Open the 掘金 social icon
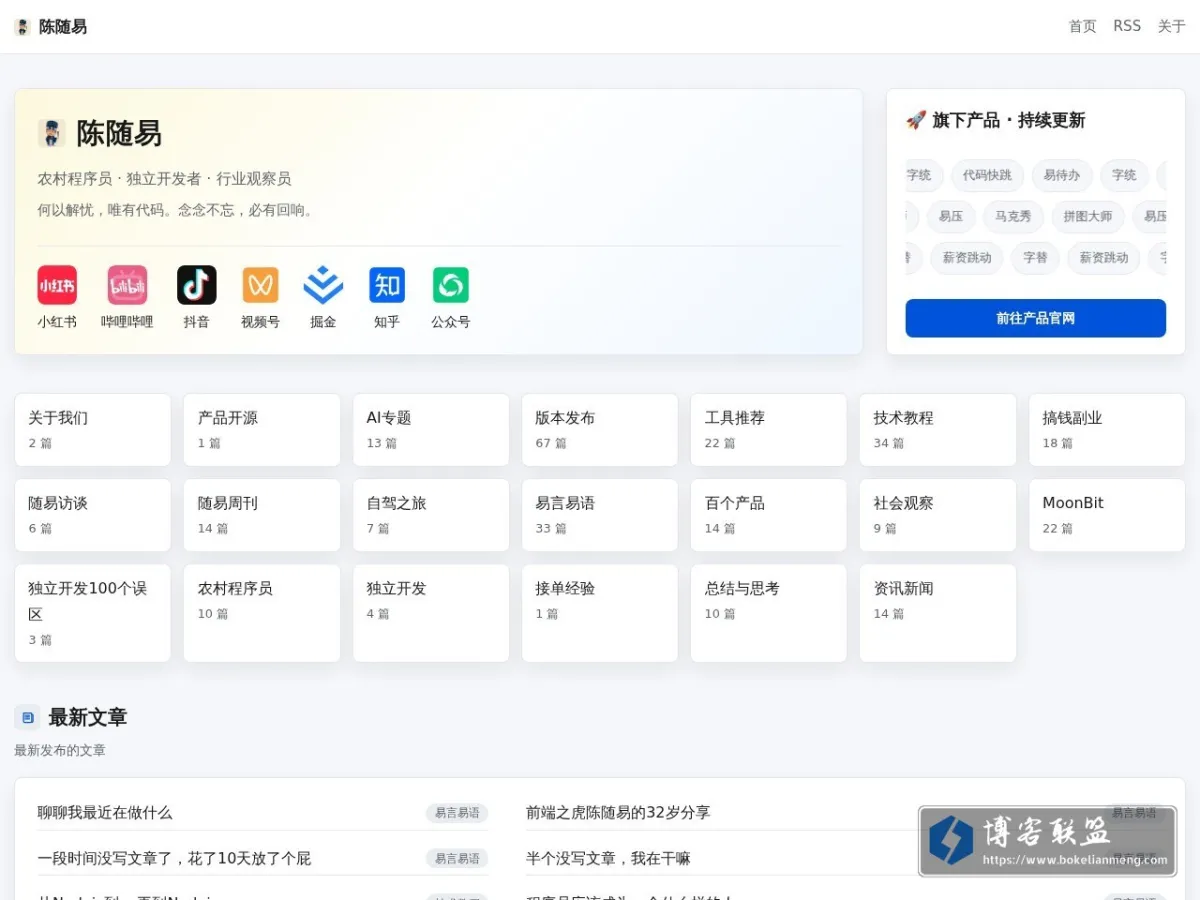This screenshot has width=1200, height=900. [x=323, y=285]
